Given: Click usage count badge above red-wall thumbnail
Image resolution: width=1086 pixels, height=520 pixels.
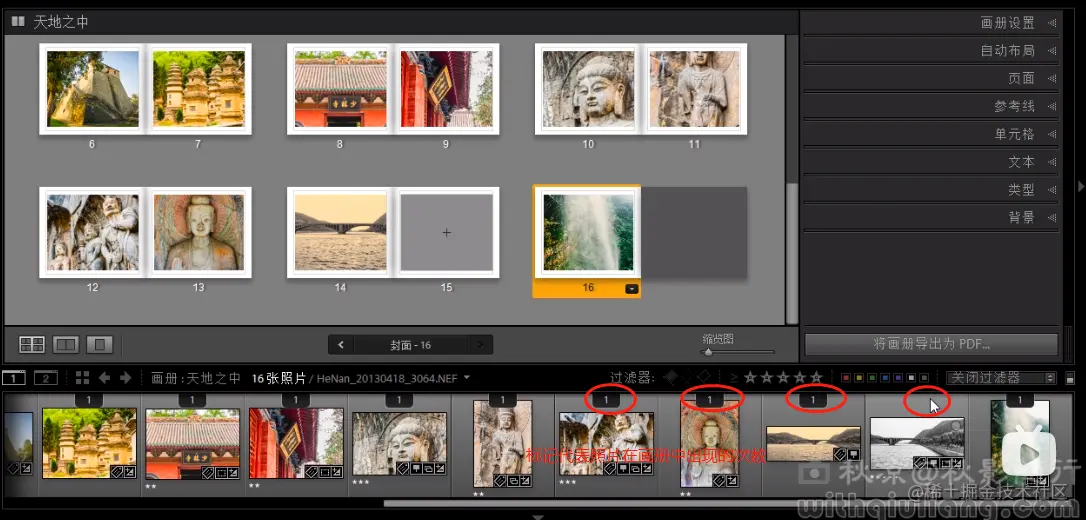Looking at the screenshot, I should tap(296, 400).
